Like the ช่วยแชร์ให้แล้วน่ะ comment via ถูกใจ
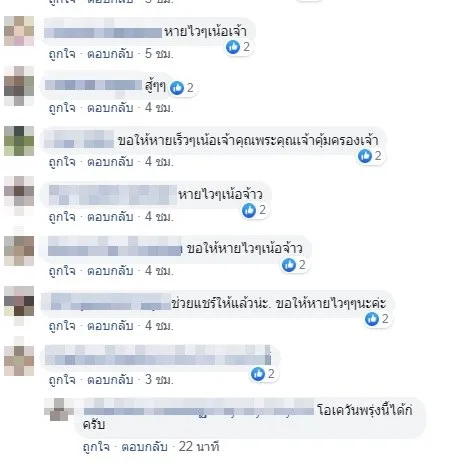The width and height of the screenshot is (453, 464). click(x=62, y=326)
